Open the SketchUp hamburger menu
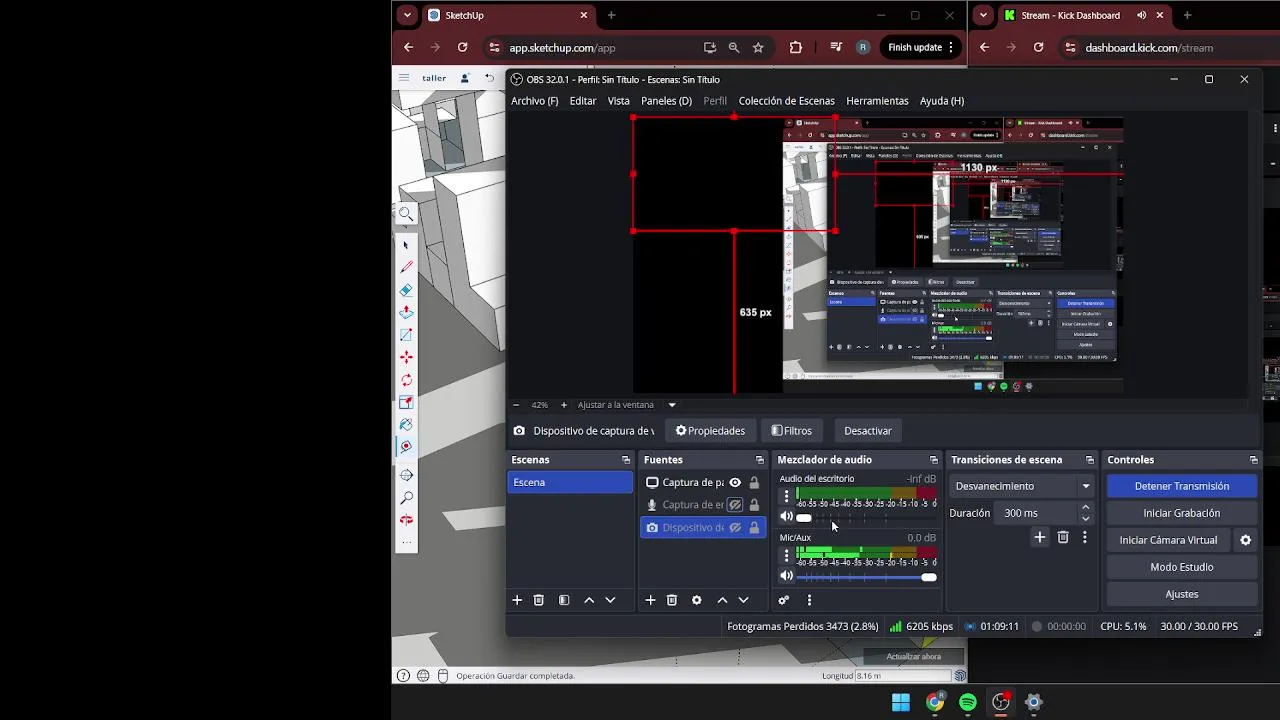This screenshot has width=1280, height=720. (x=403, y=78)
